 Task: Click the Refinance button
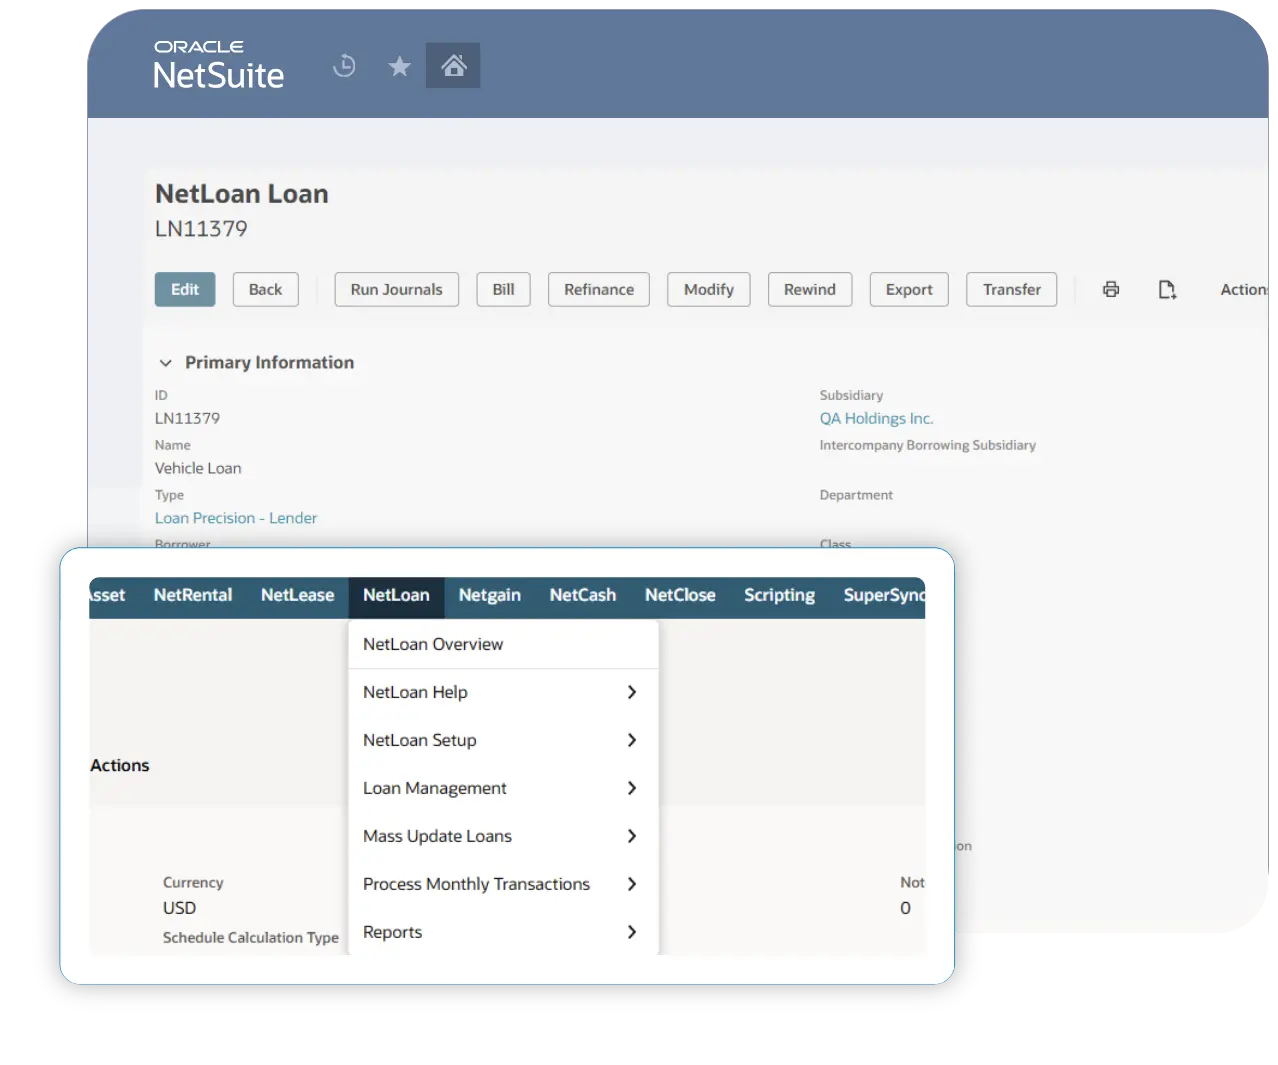coord(599,289)
